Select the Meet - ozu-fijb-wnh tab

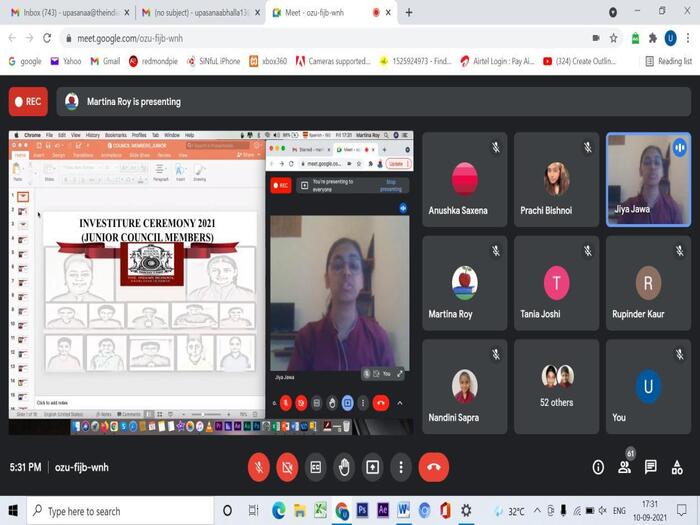(330, 12)
